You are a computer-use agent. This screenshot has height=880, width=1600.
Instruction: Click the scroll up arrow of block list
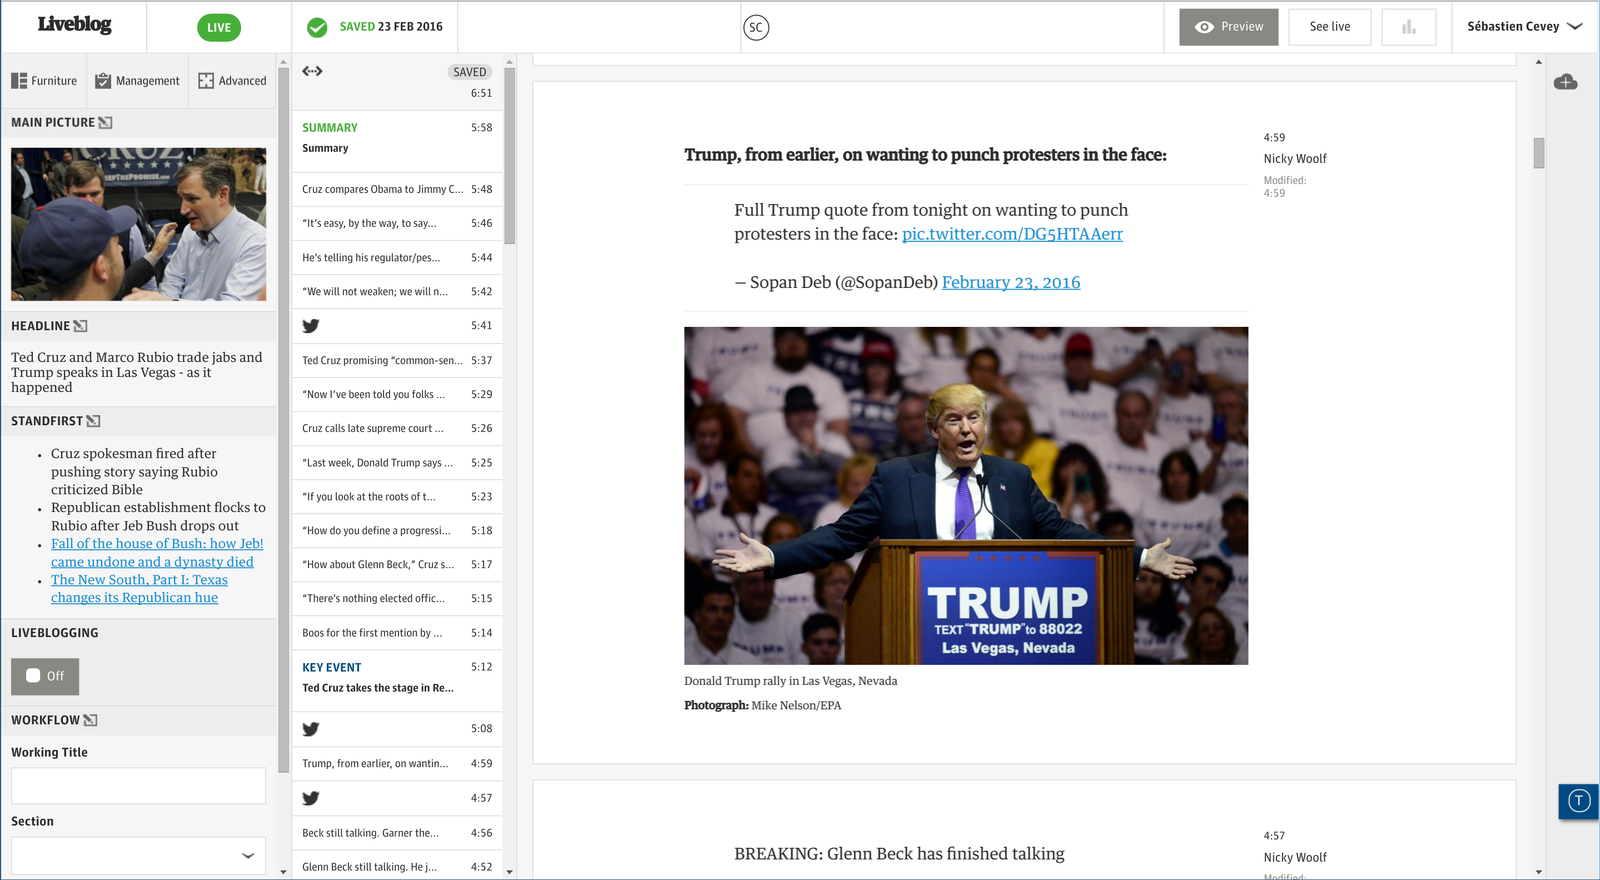(510, 62)
